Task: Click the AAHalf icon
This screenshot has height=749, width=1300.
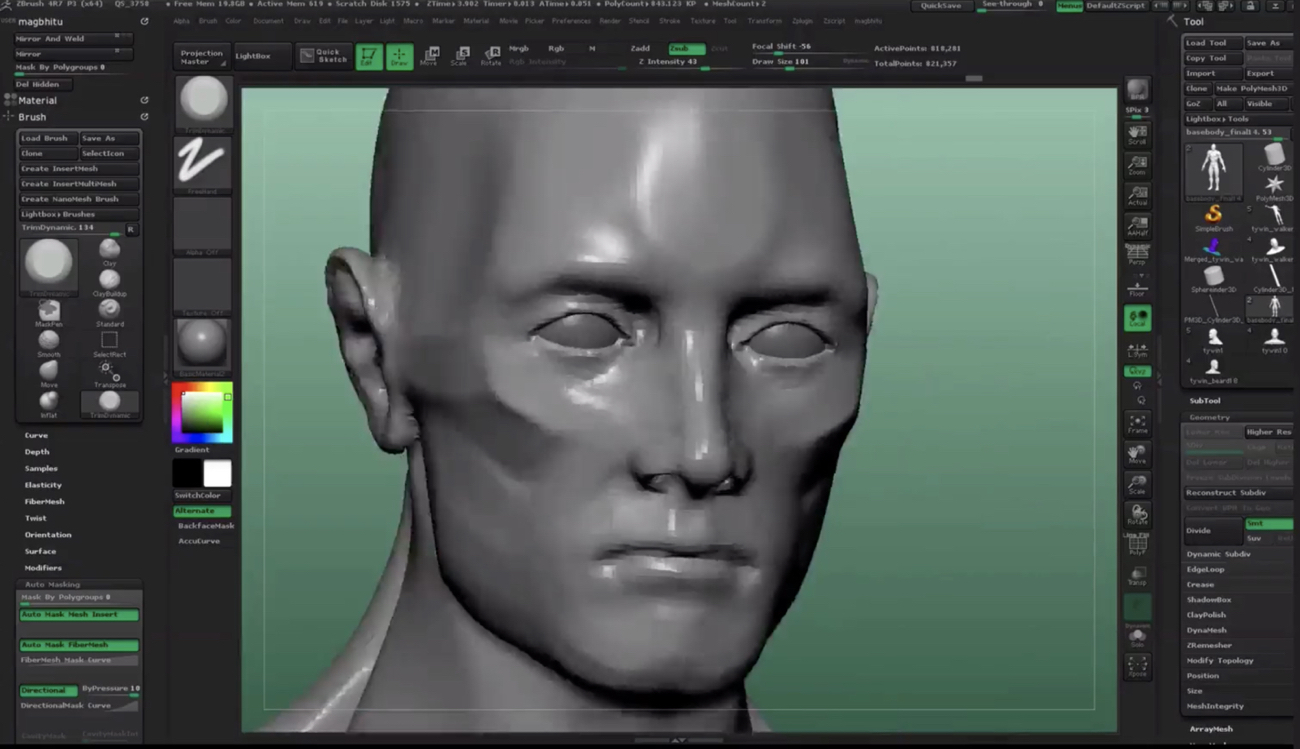Action: (1137, 226)
